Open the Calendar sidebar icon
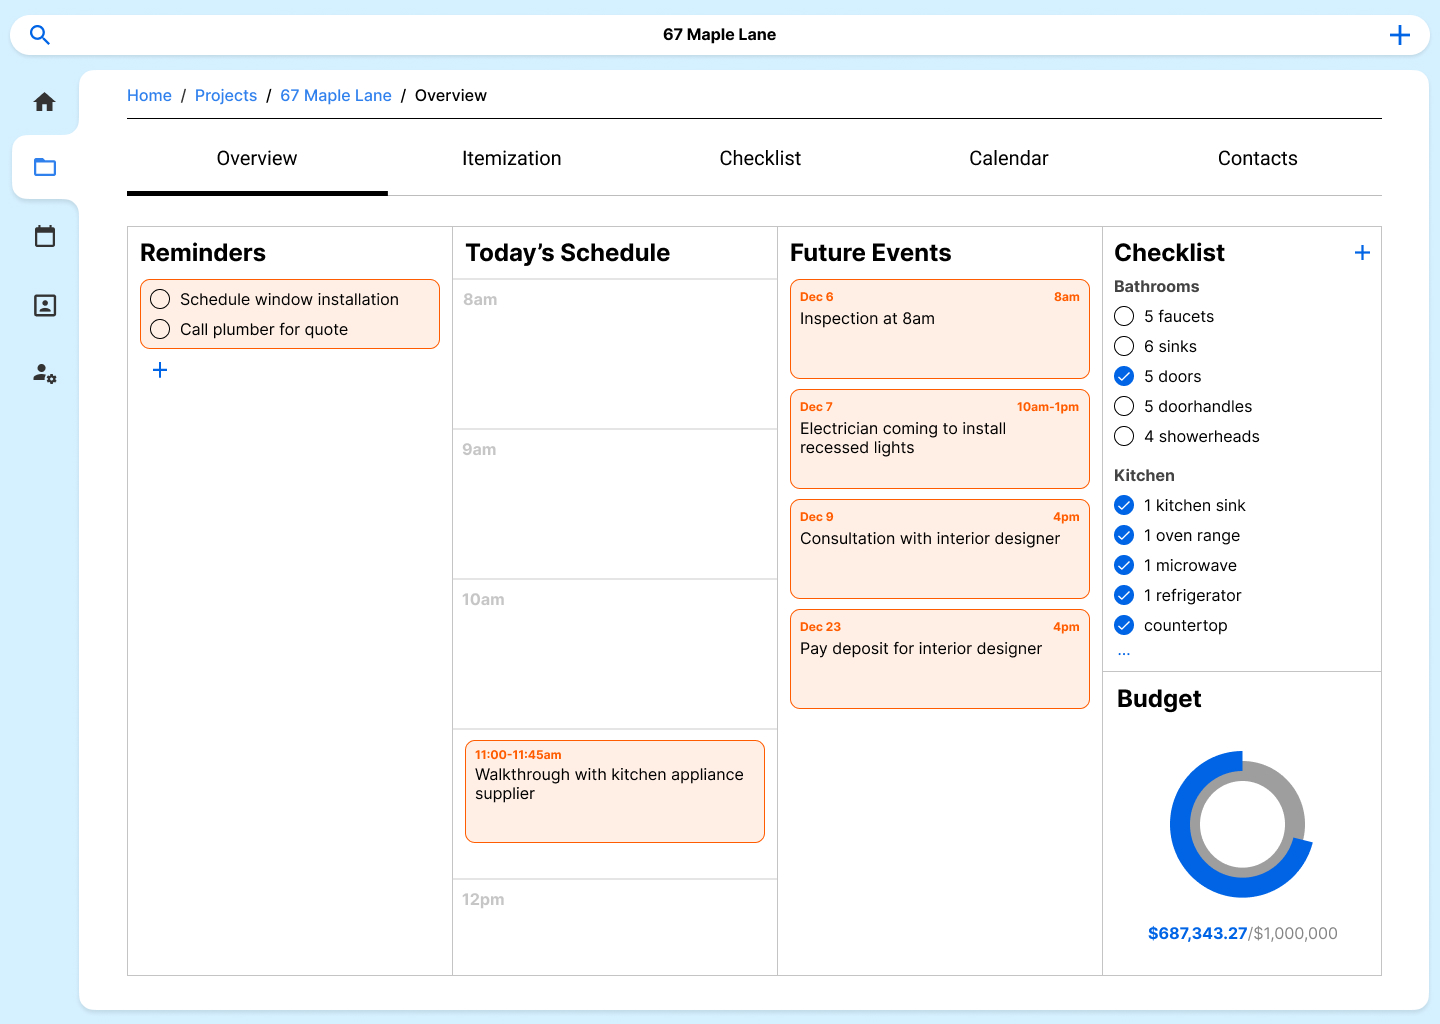Image resolution: width=1440 pixels, height=1024 pixels. tap(45, 236)
